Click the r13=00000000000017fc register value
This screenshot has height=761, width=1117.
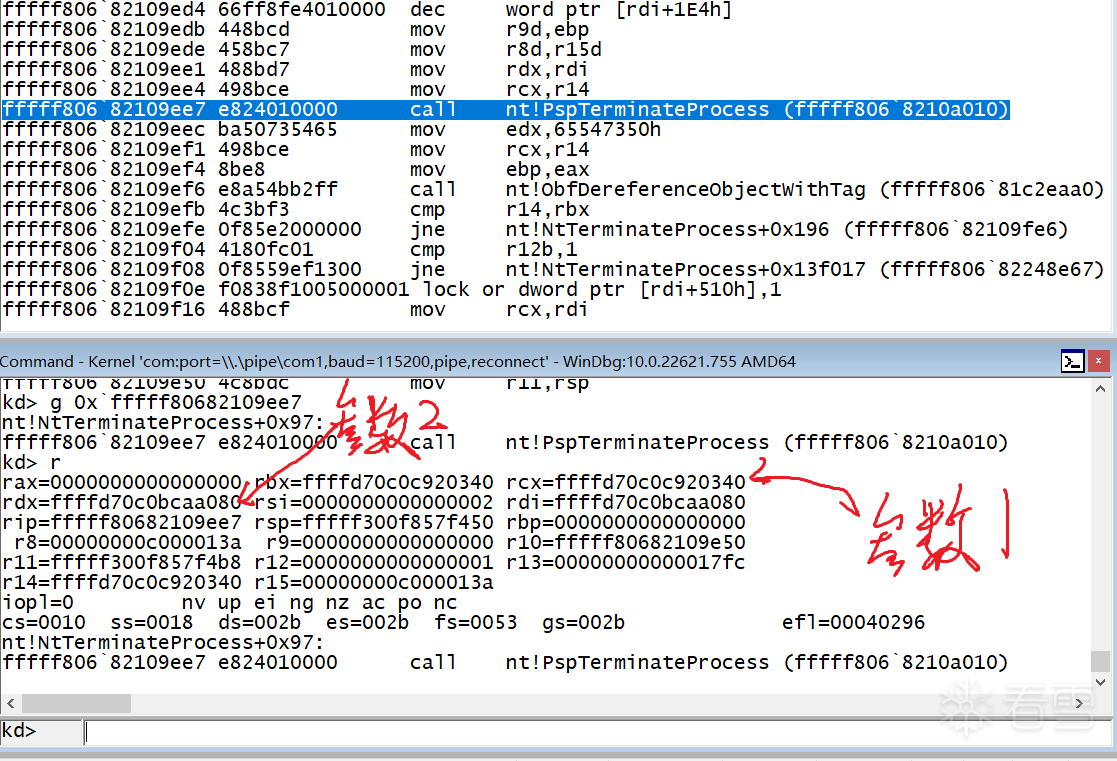625,561
